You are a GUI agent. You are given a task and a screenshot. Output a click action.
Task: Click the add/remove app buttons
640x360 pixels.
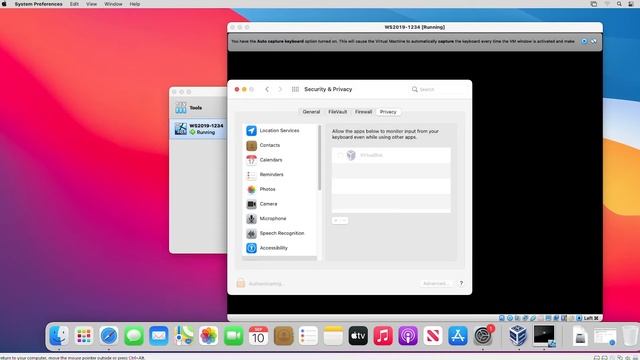[340, 220]
